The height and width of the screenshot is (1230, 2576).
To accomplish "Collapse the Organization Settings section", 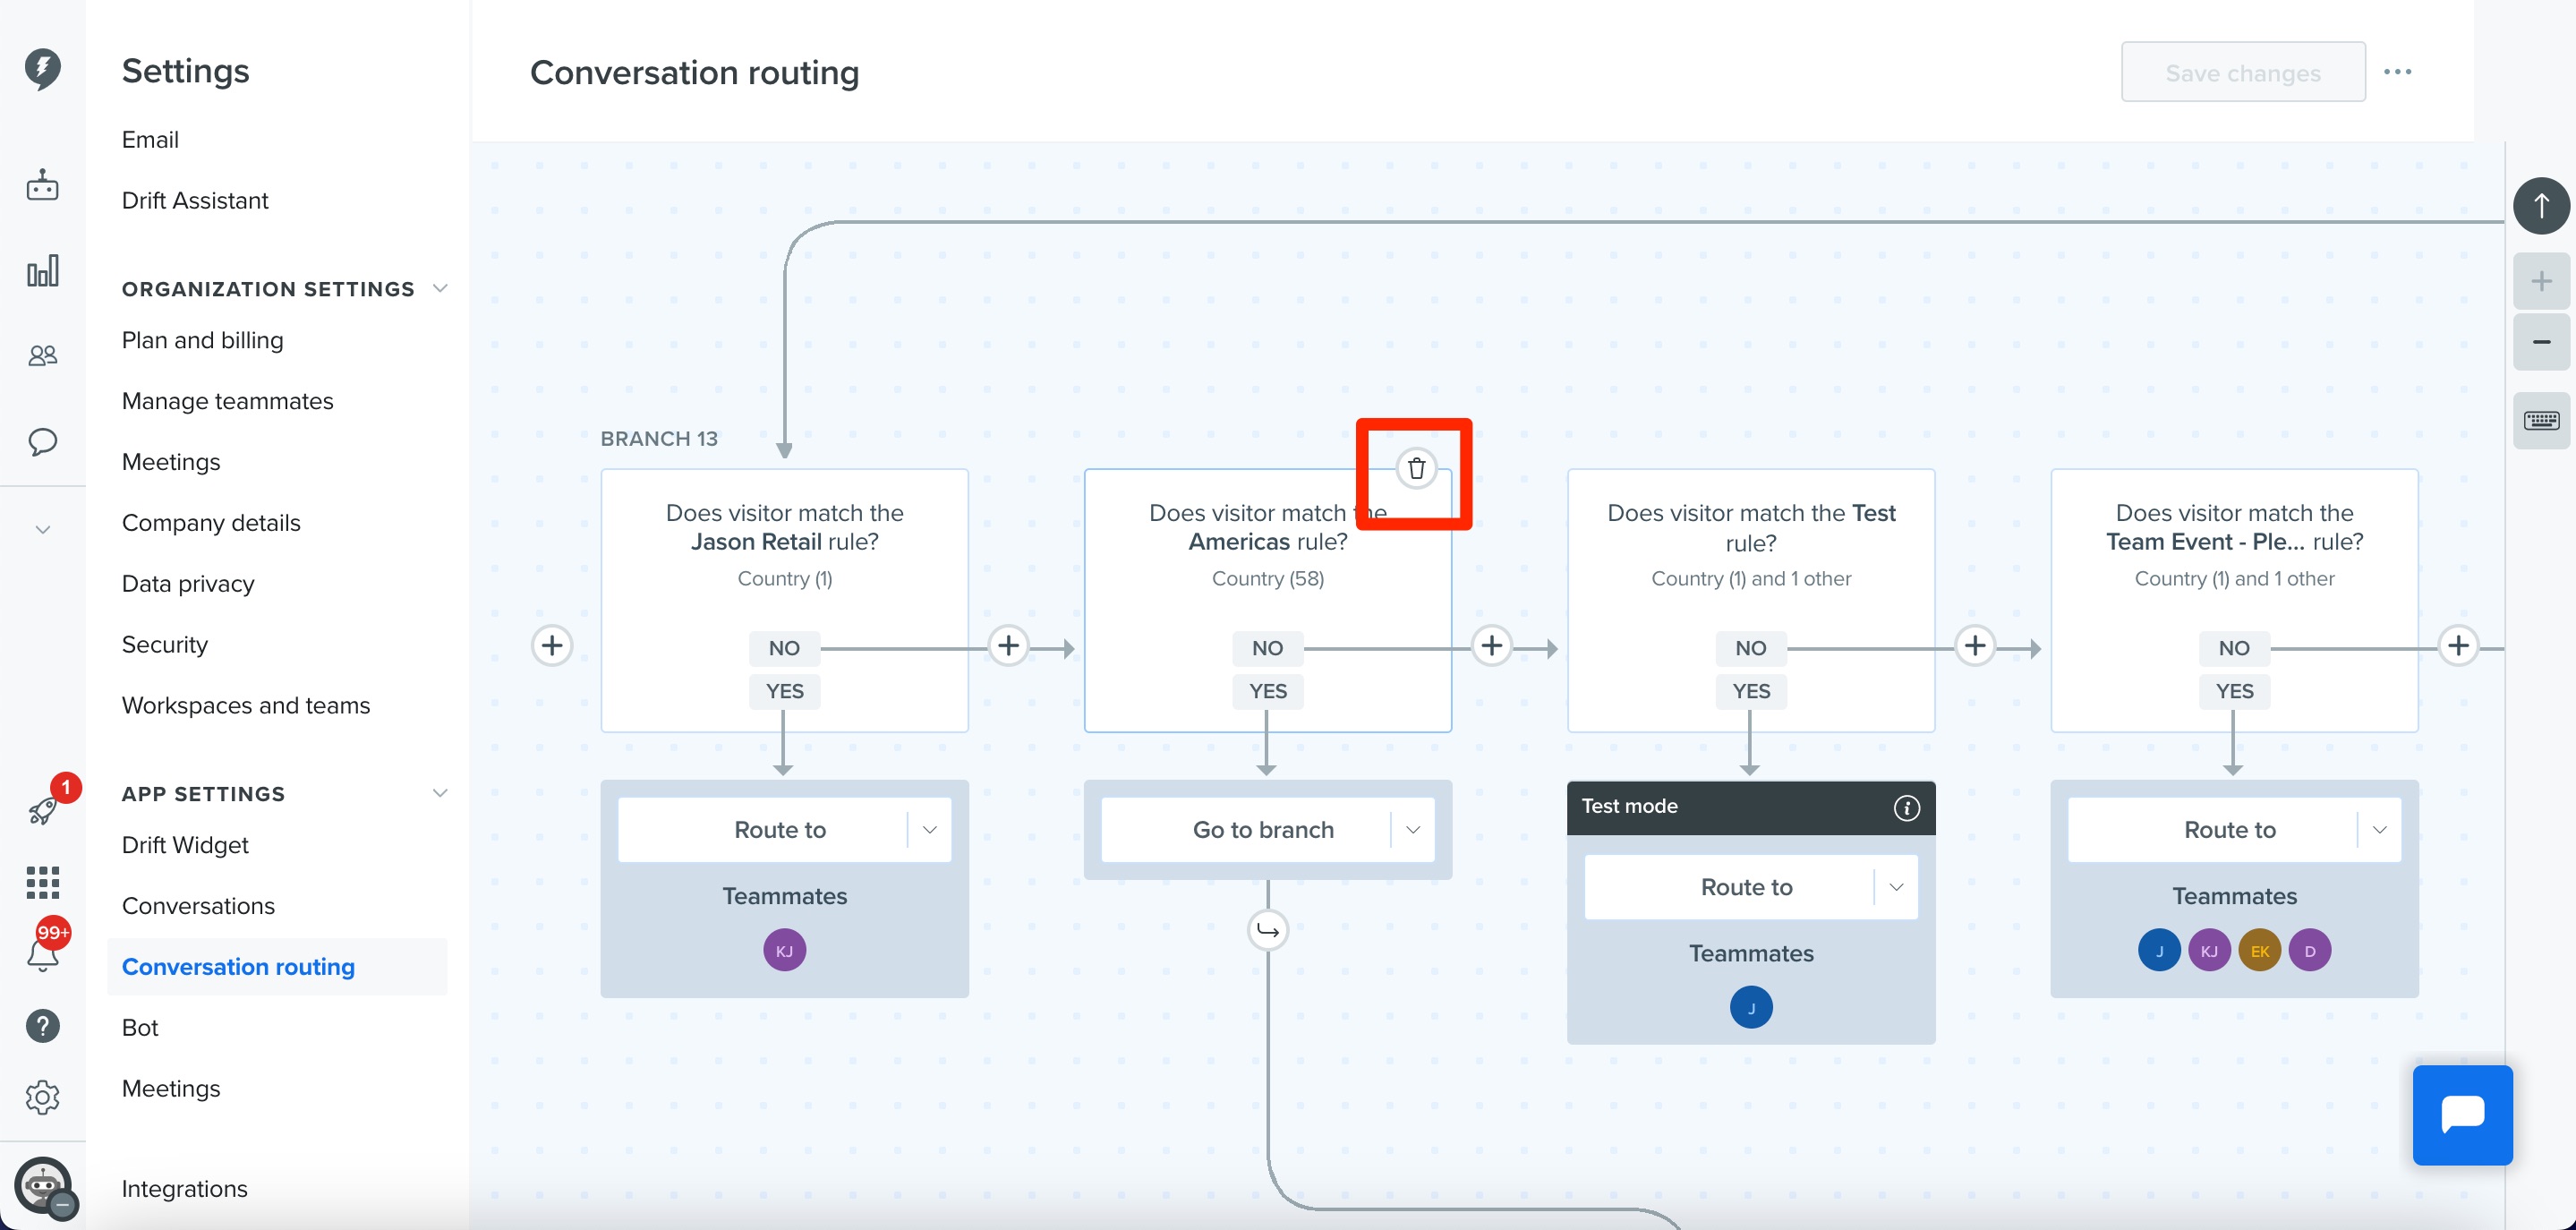I will click(439, 288).
